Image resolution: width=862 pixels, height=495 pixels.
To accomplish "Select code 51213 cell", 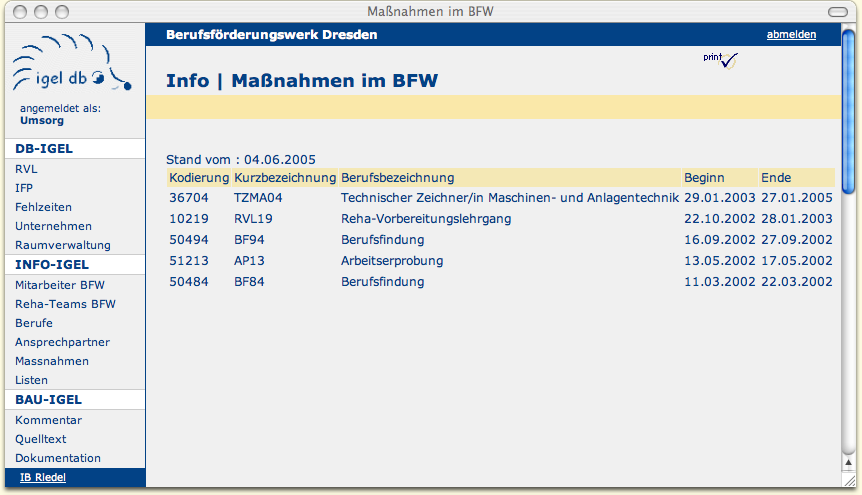I will point(189,261).
